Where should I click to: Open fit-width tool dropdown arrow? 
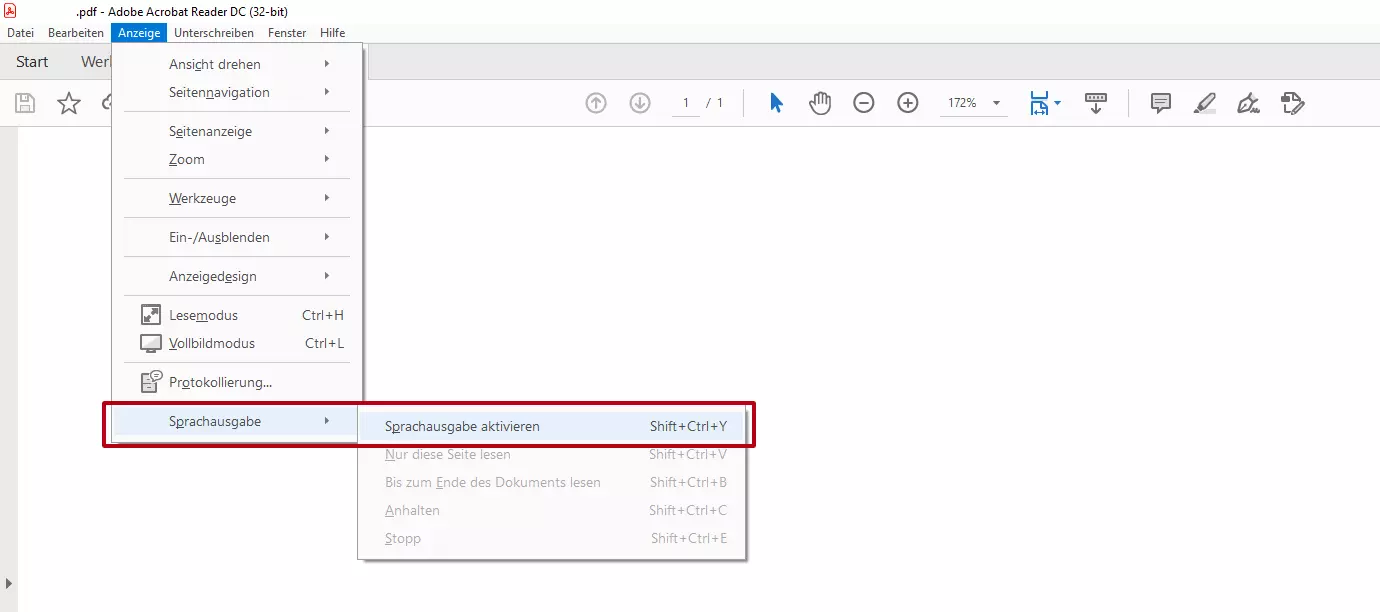(x=1057, y=103)
